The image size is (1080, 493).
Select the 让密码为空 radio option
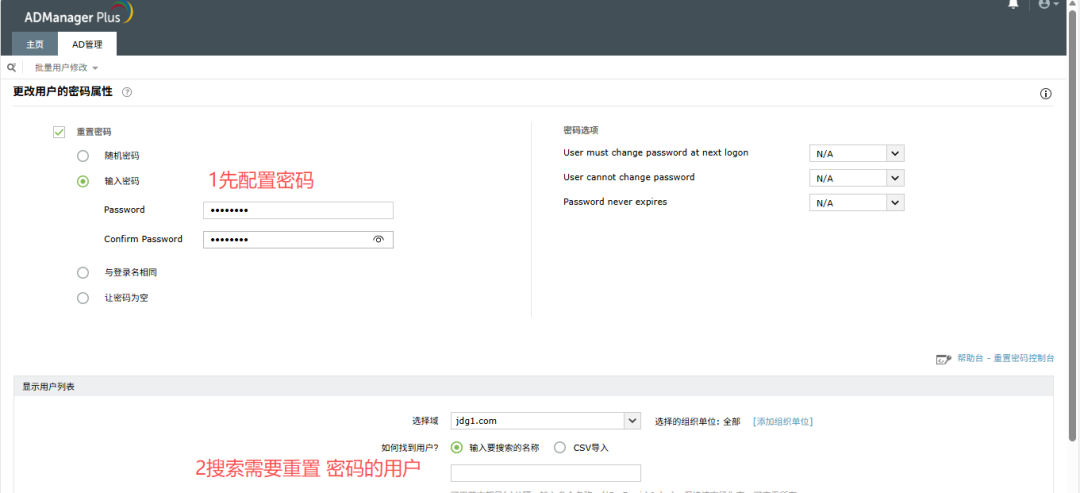83,298
